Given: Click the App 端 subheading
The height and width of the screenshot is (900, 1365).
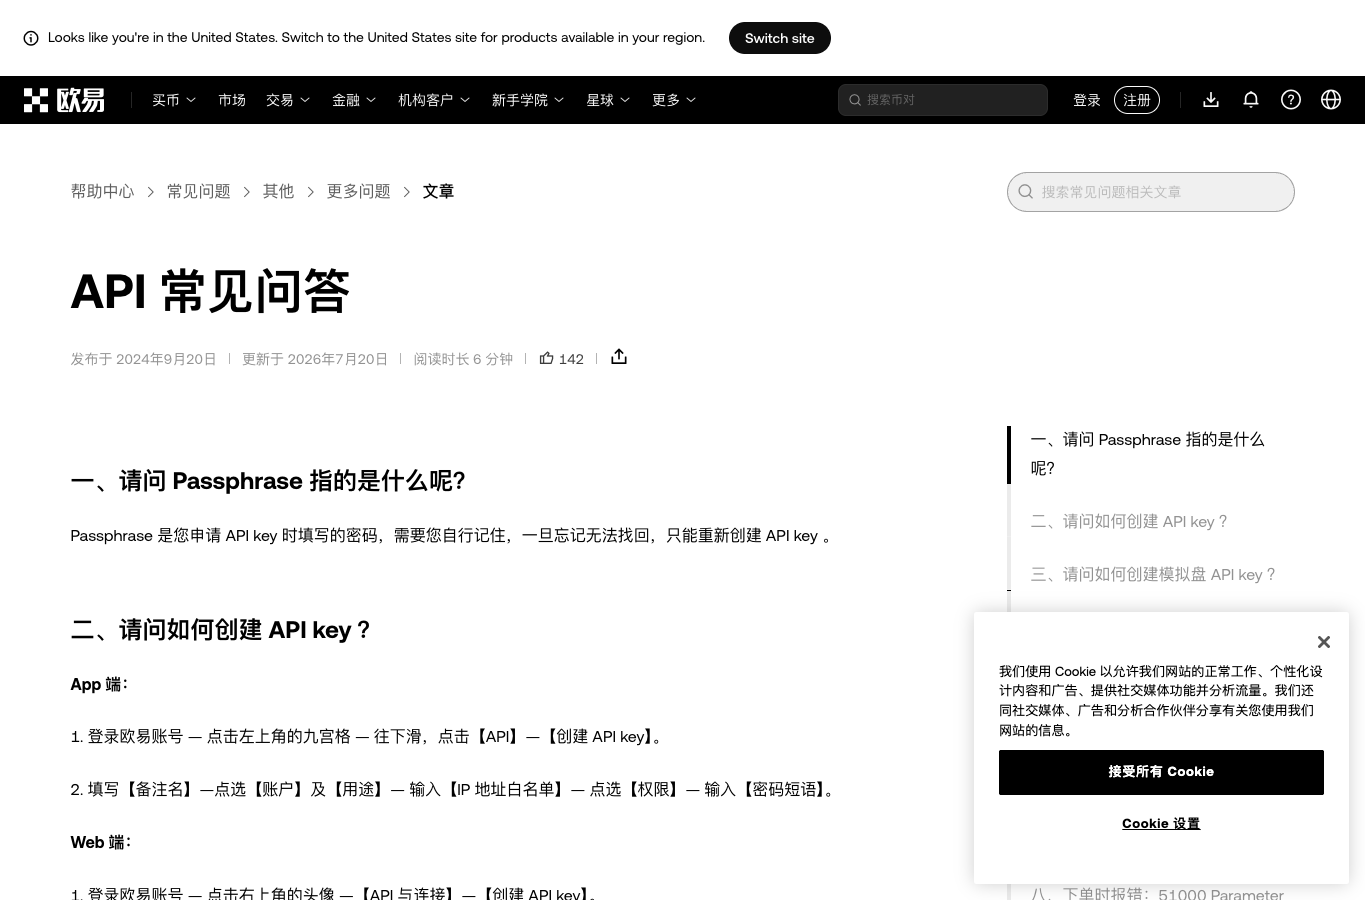Looking at the screenshot, I should click(x=99, y=684).
